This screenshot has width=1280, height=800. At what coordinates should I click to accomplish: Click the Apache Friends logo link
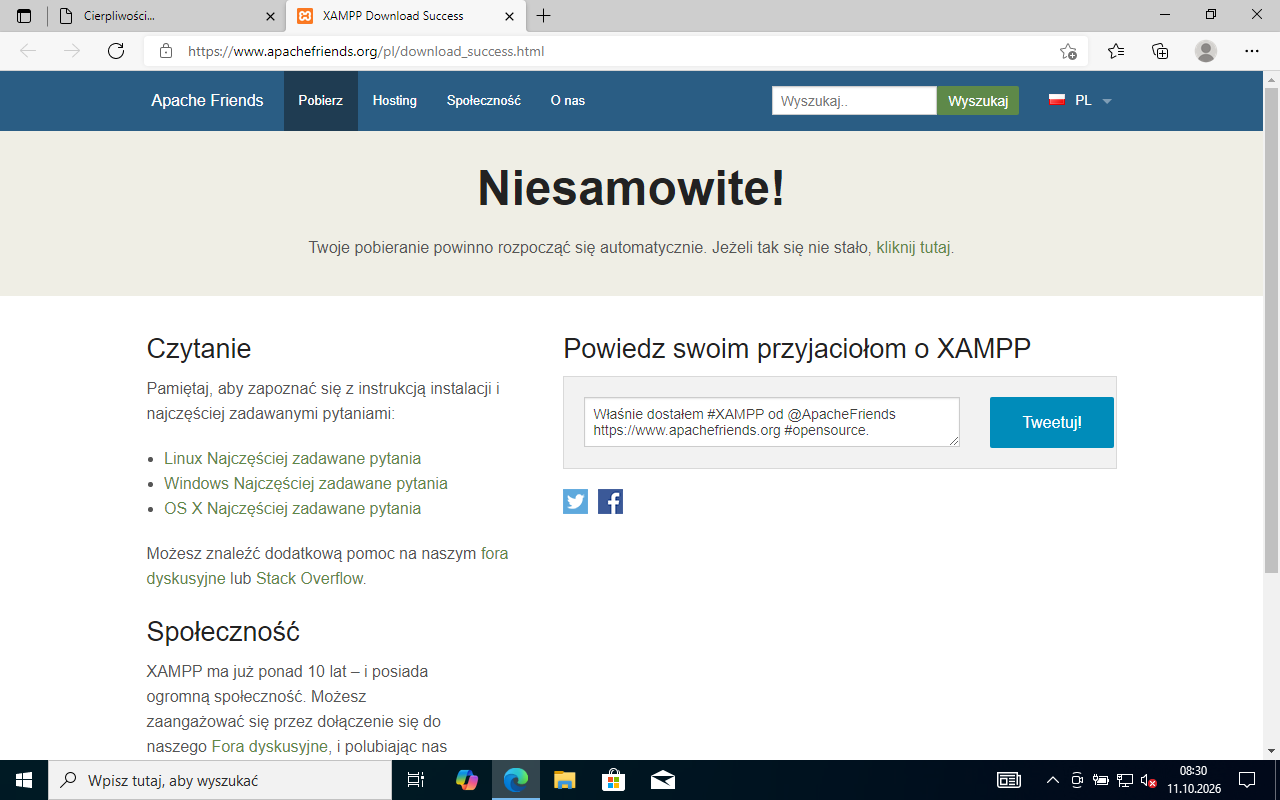[x=207, y=101]
